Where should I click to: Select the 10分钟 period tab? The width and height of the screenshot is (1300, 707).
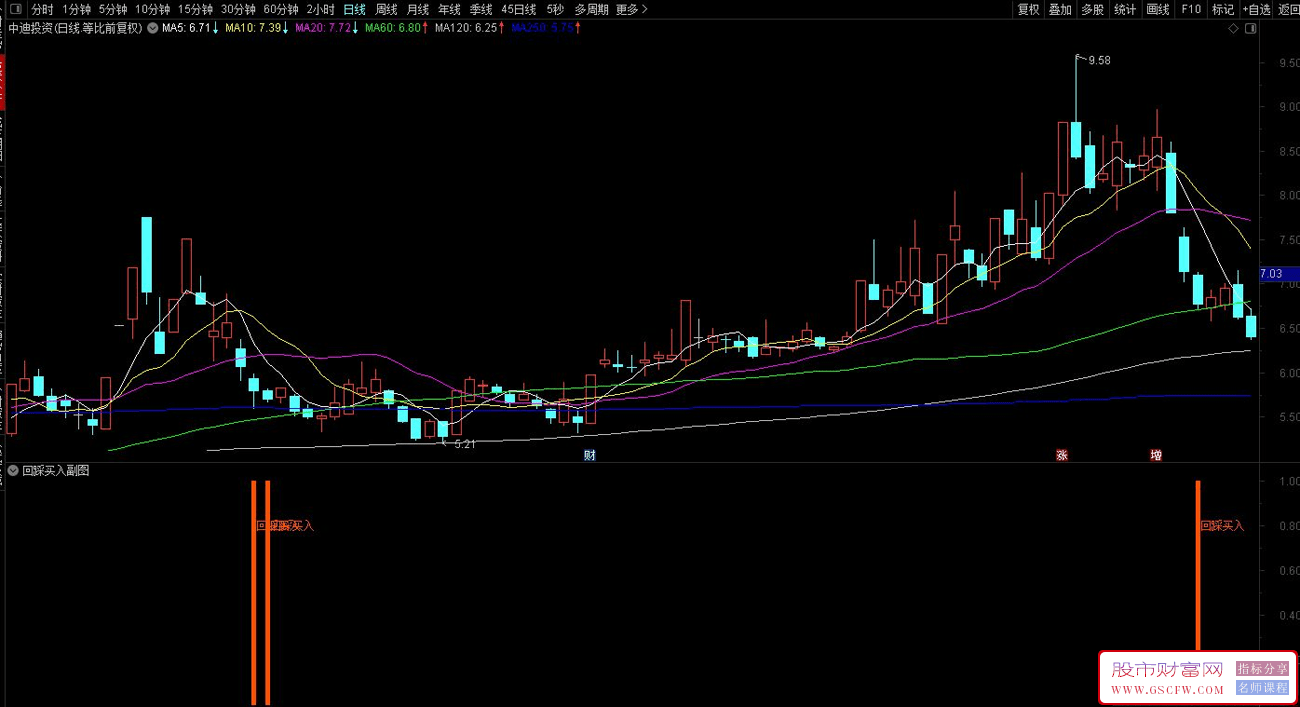point(153,9)
